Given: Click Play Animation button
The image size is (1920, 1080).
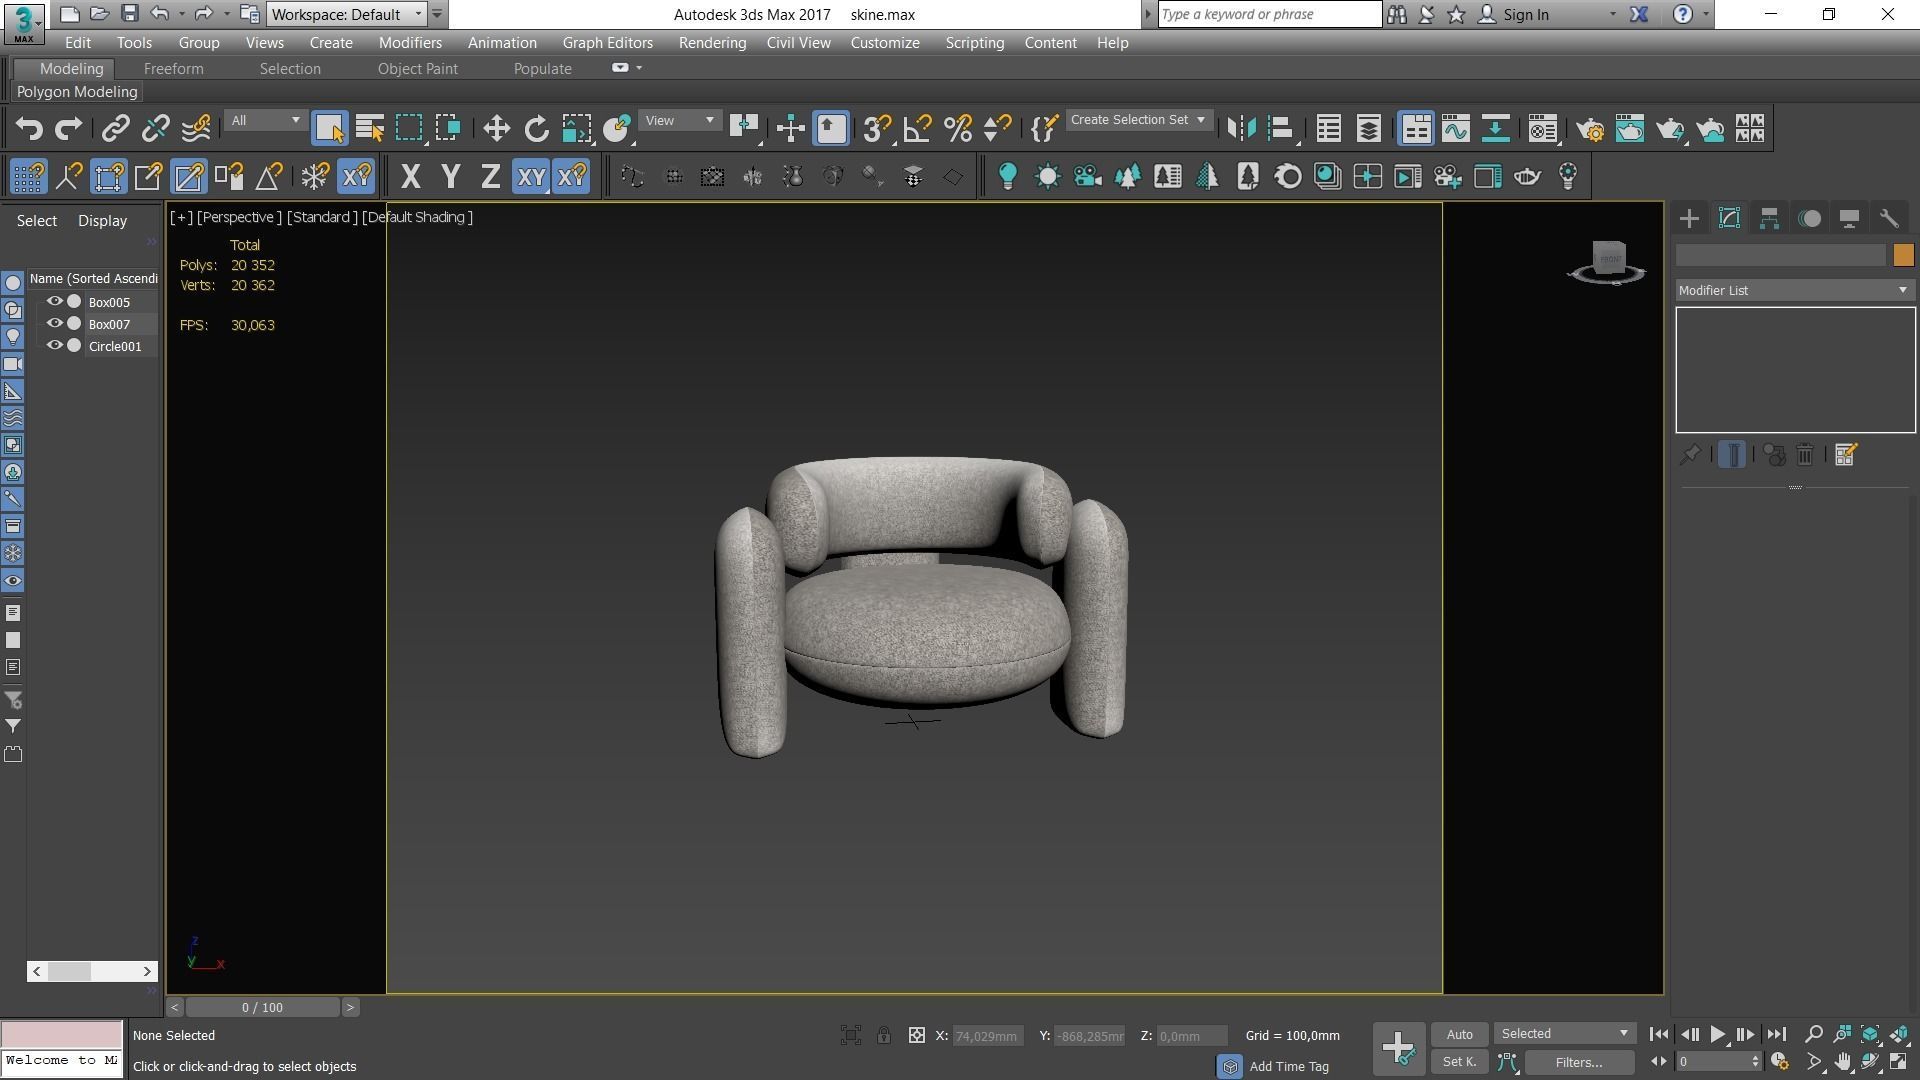Looking at the screenshot, I should [1717, 1034].
